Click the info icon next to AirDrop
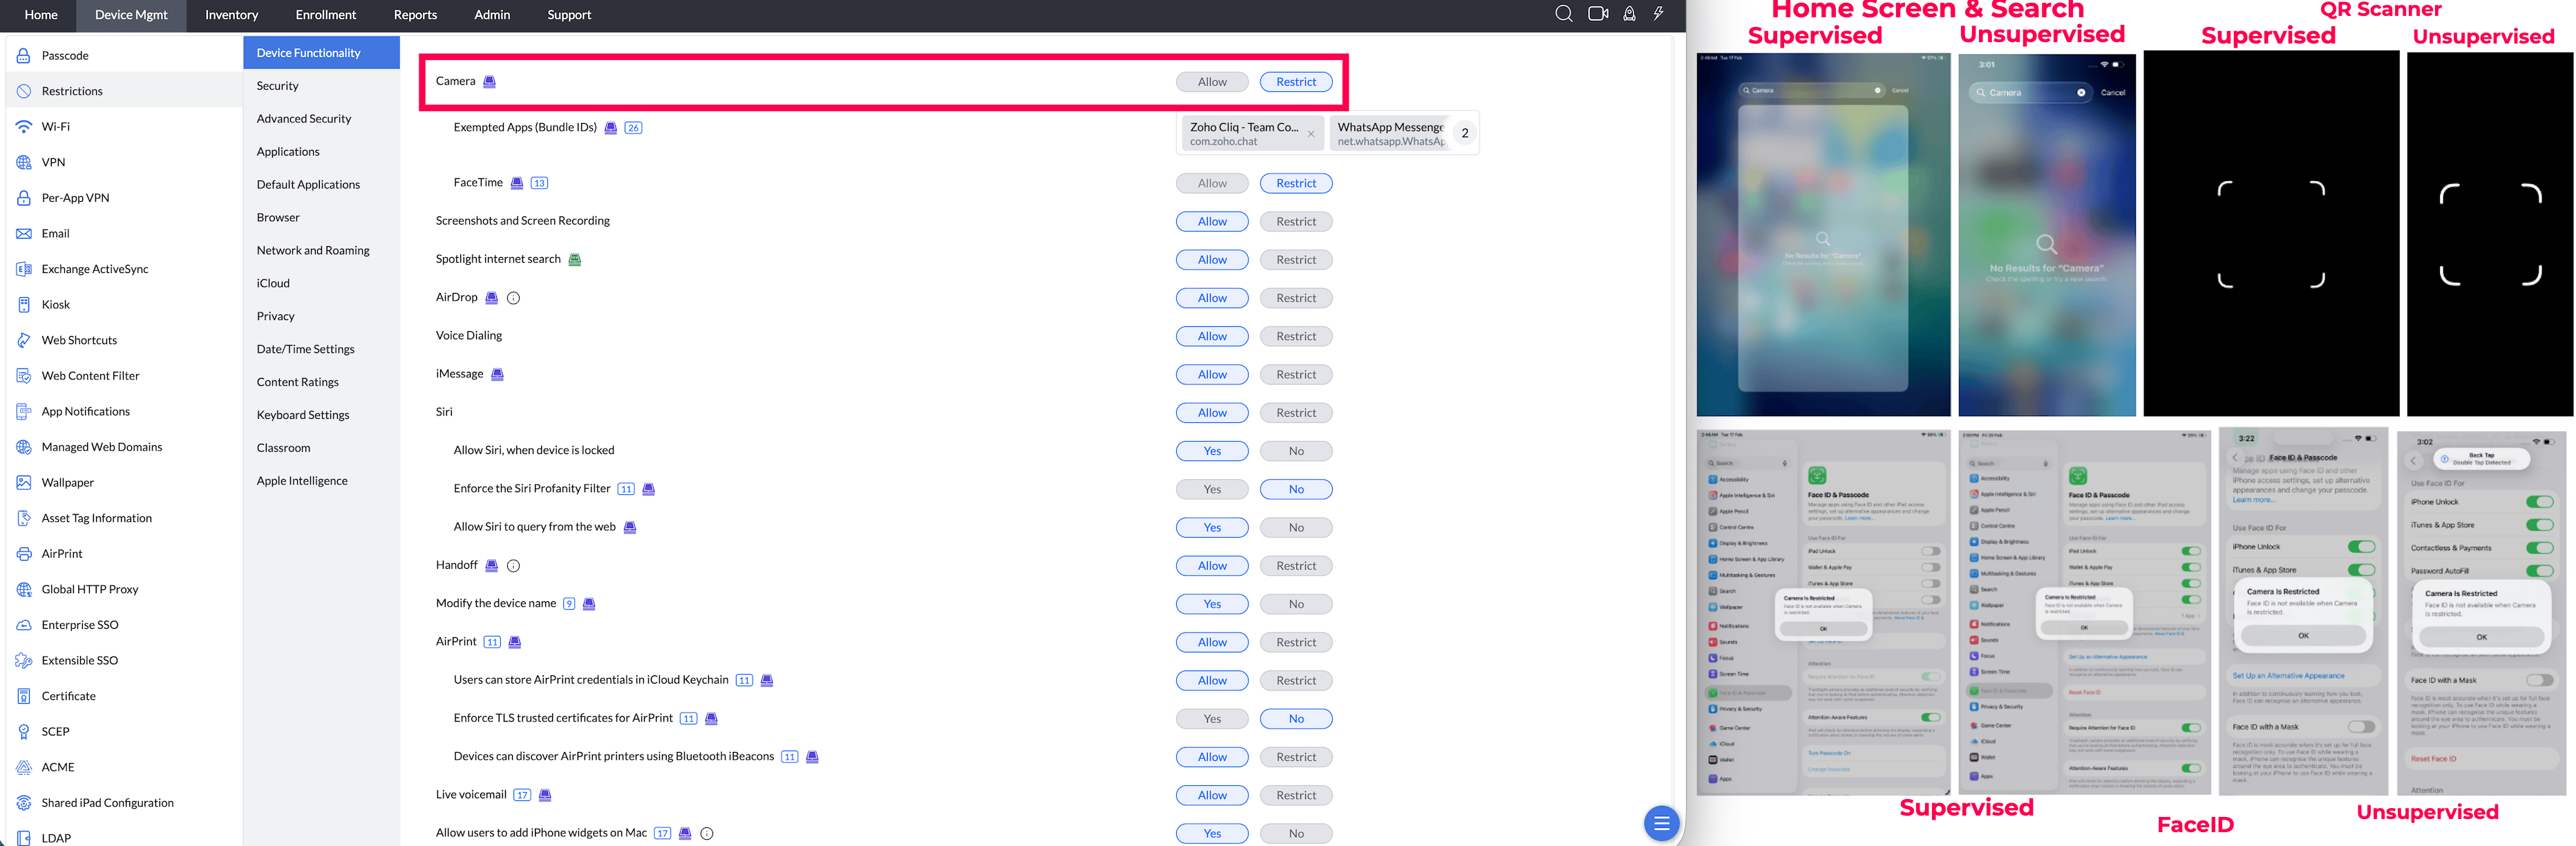 (513, 298)
